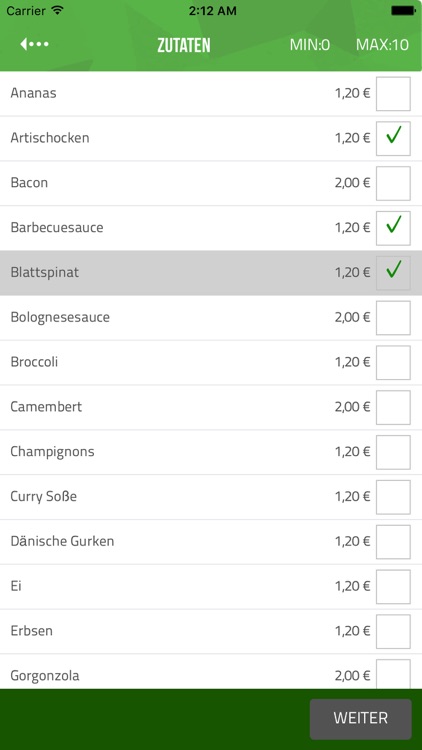The height and width of the screenshot is (750, 422).
Task: Select the Broccoli checkbox
Action: pyautogui.click(x=393, y=363)
